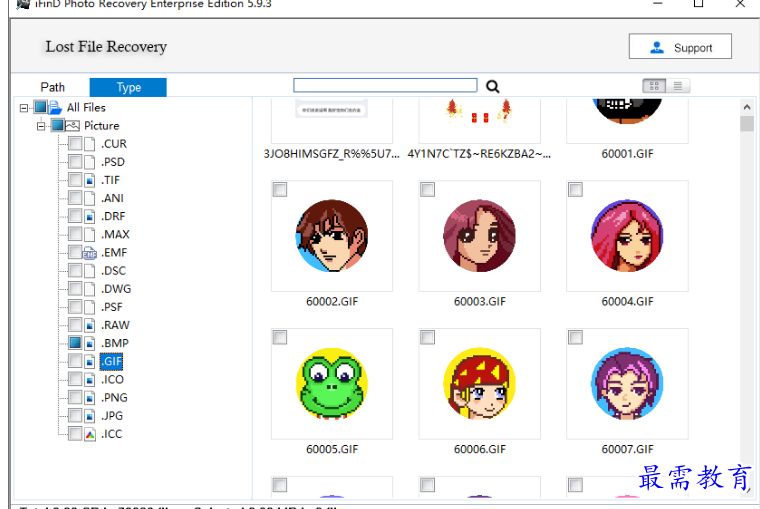
Task: Select the 60002.GIF thumbnail image
Action: (x=332, y=236)
